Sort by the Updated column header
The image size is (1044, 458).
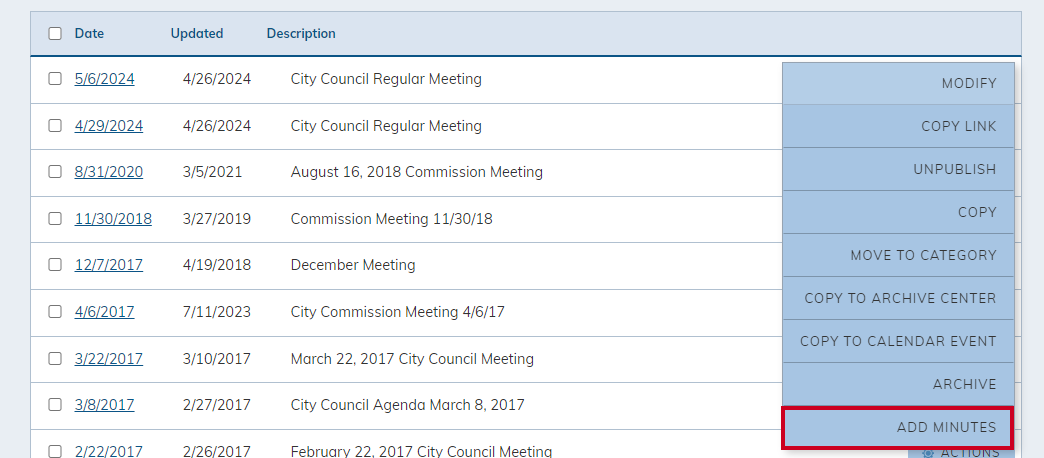pos(196,33)
